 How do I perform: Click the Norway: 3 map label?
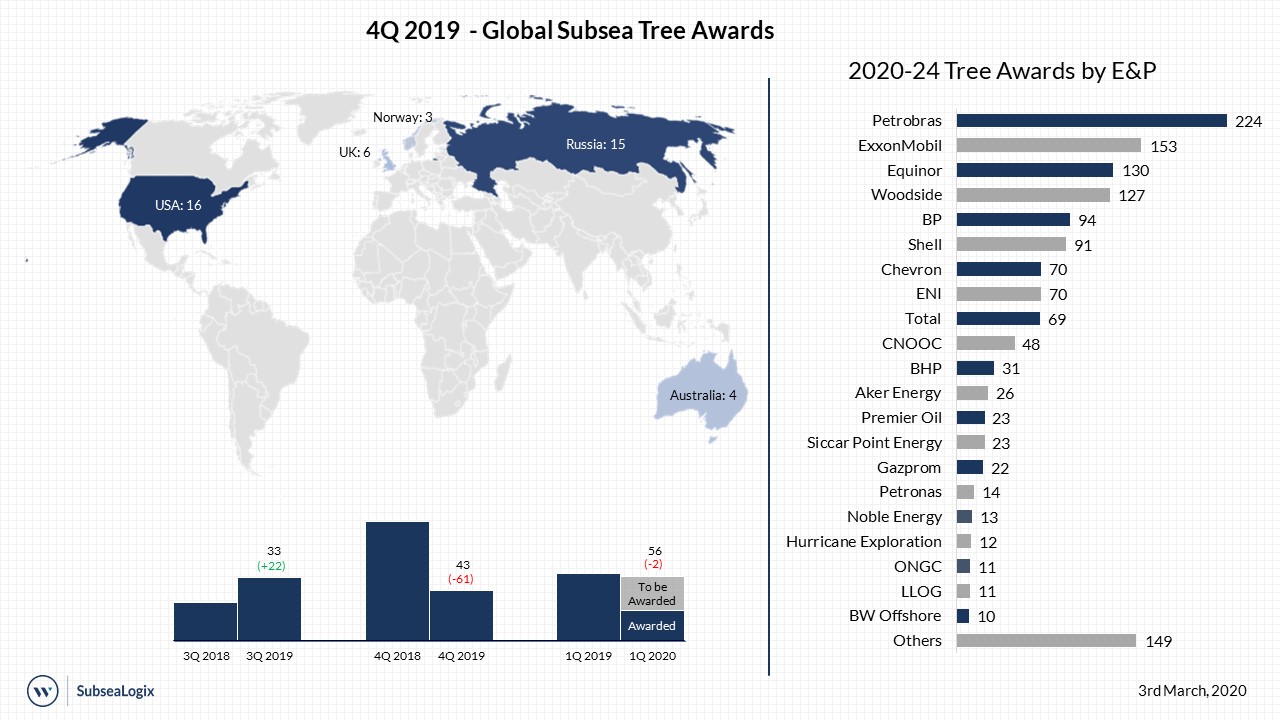point(402,118)
